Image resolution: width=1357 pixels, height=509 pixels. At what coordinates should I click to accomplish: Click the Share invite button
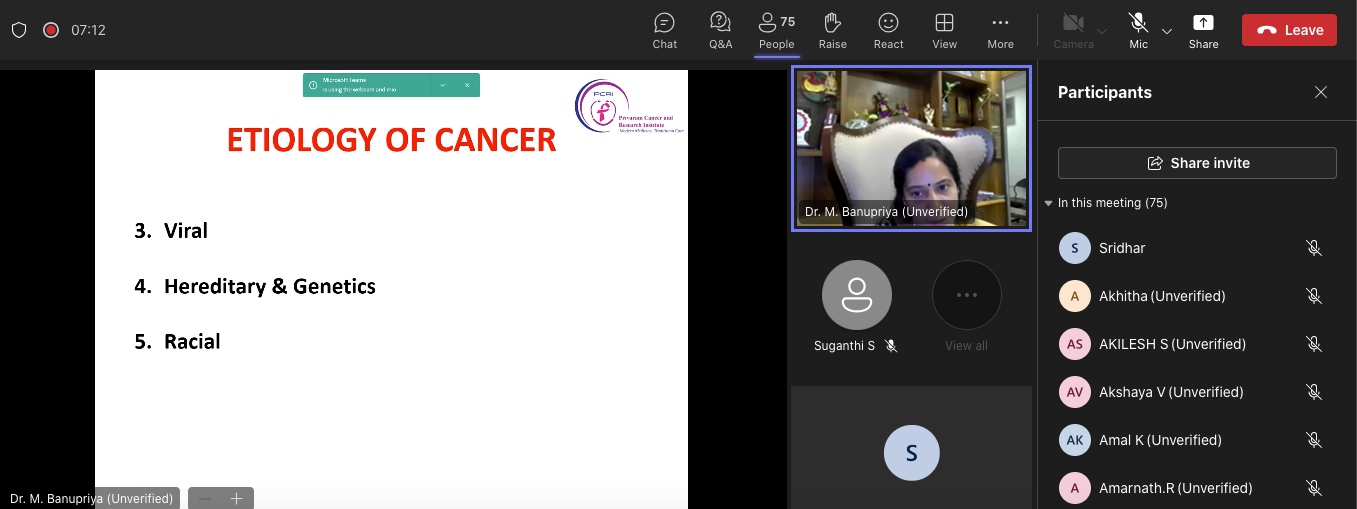[x=1197, y=163]
